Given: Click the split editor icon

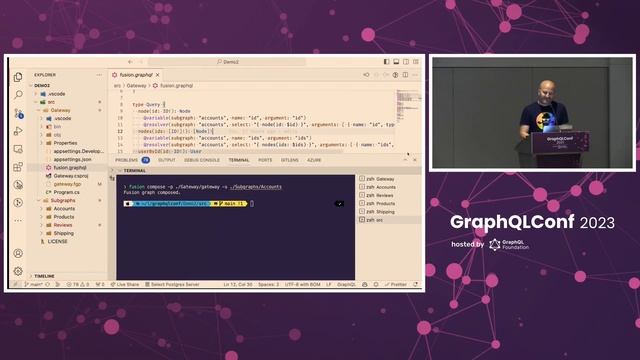Looking at the screenshot, I should (x=405, y=75).
